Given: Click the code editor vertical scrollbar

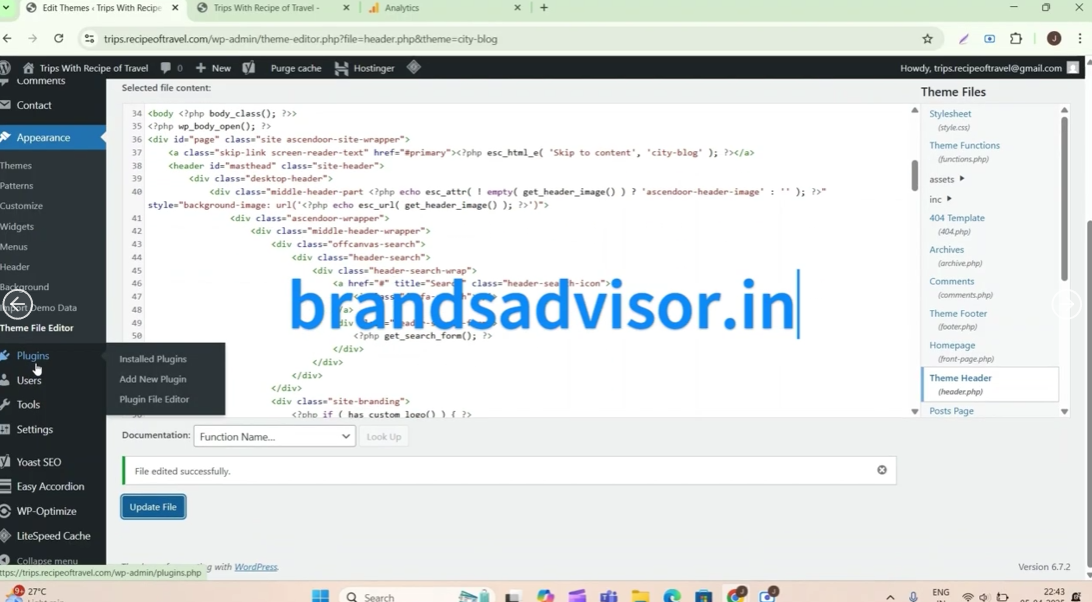Looking at the screenshot, I should [914, 176].
